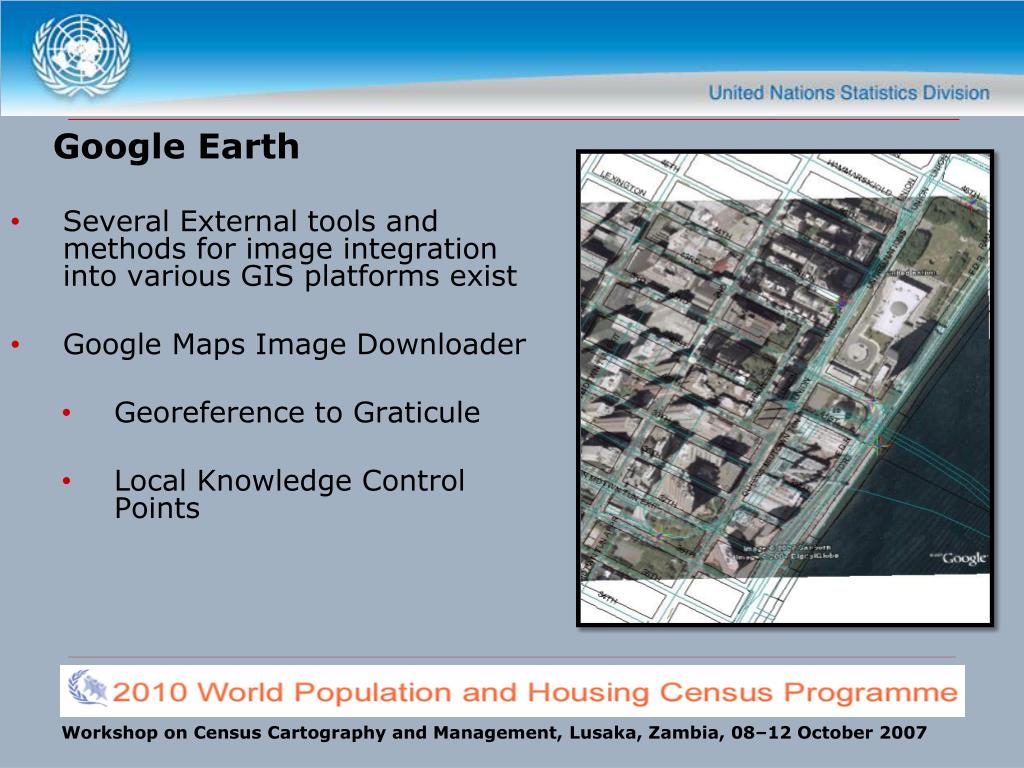
Task: Click the 'Local Knowledge Control Points' sub-bullet
Action: [289, 494]
